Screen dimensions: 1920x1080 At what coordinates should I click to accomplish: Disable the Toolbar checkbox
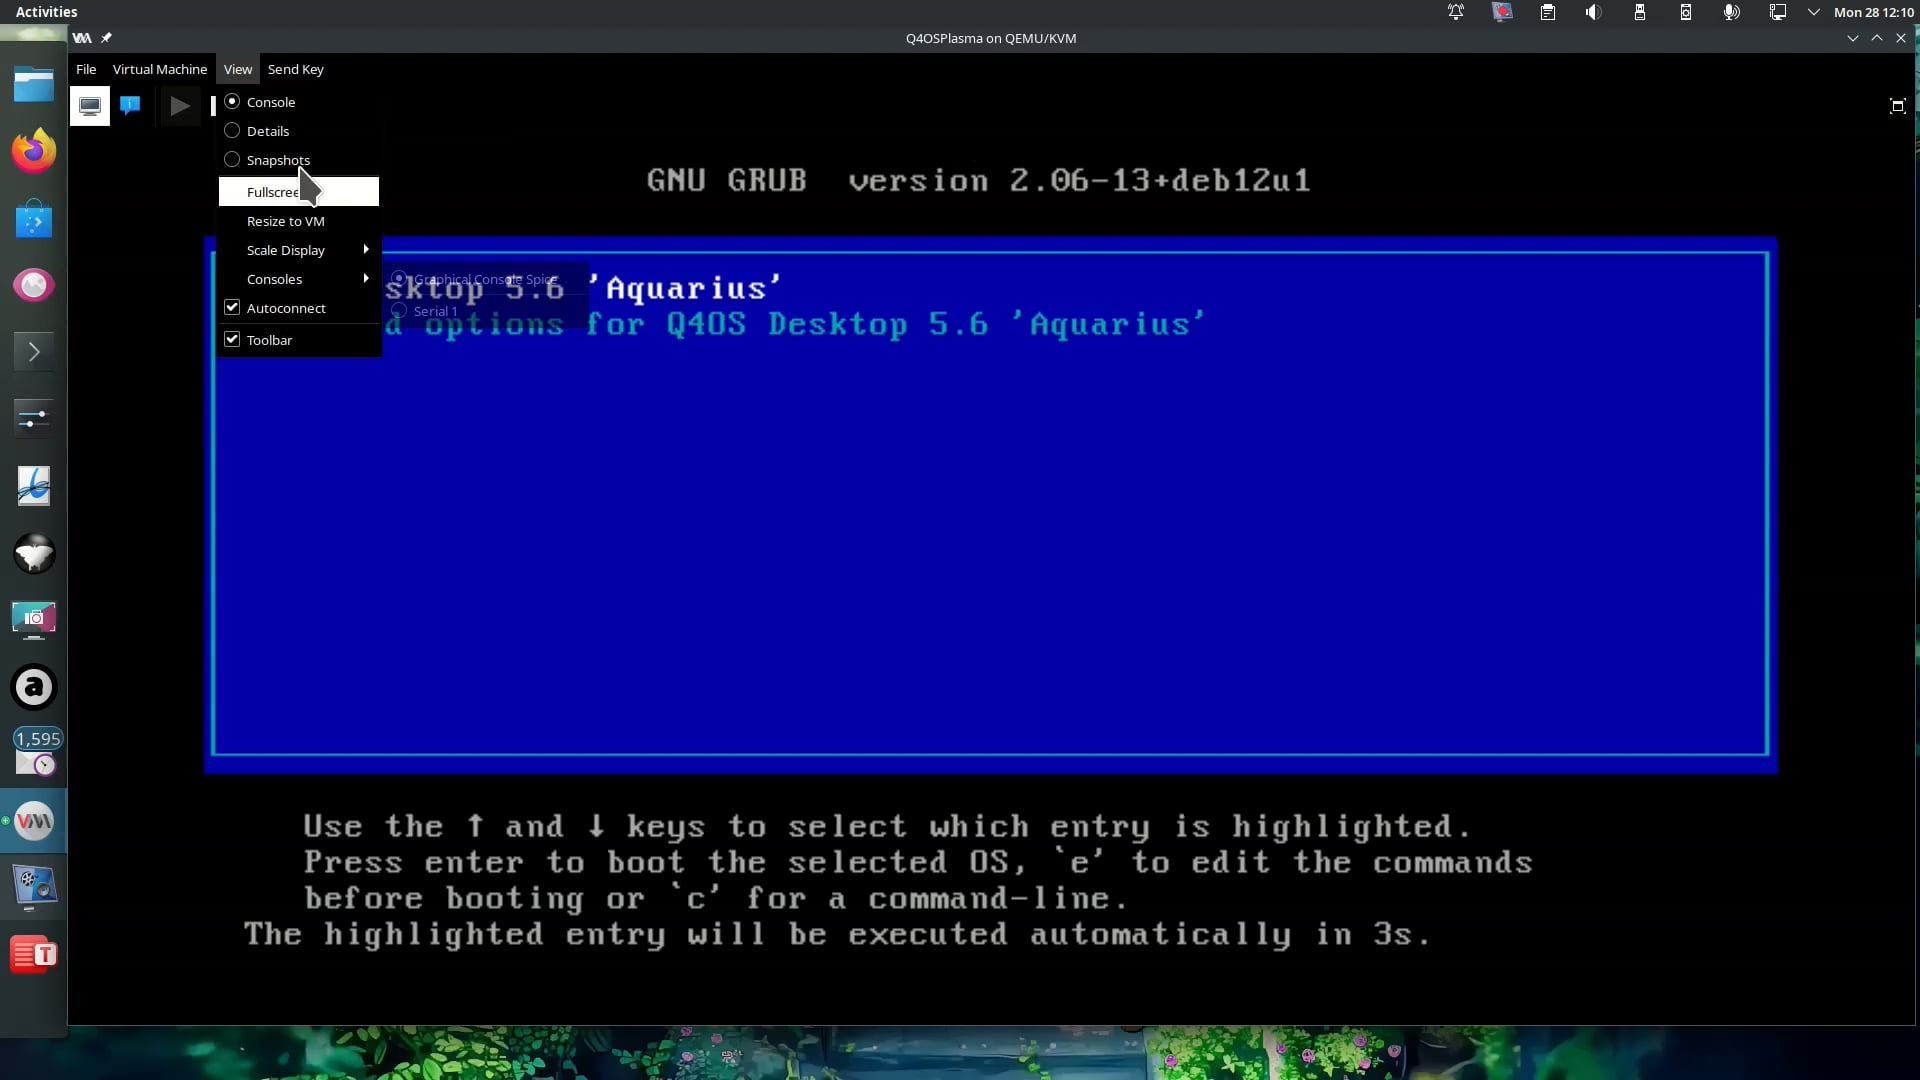(x=232, y=340)
